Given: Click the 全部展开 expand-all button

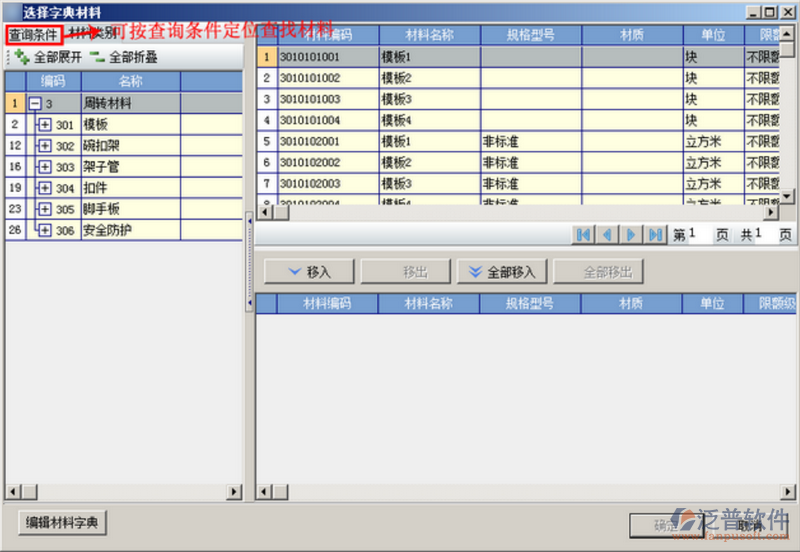Looking at the screenshot, I should (x=48, y=57).
